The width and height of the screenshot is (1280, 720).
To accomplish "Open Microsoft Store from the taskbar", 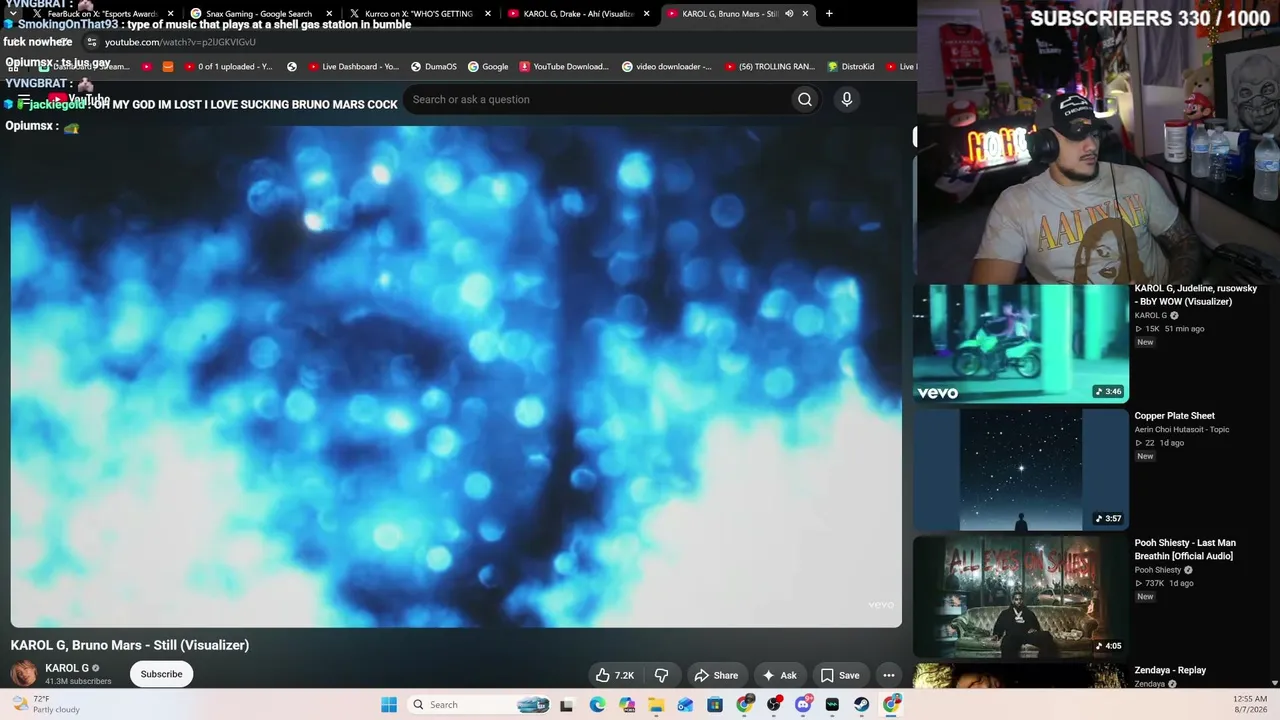I will (x=715, y=705).
